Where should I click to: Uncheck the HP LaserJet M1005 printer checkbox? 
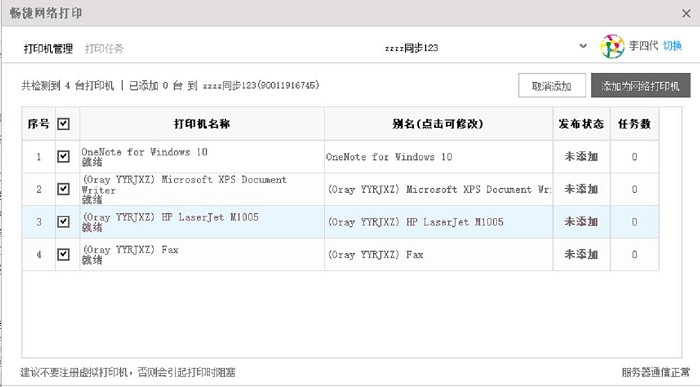point(63,221)
